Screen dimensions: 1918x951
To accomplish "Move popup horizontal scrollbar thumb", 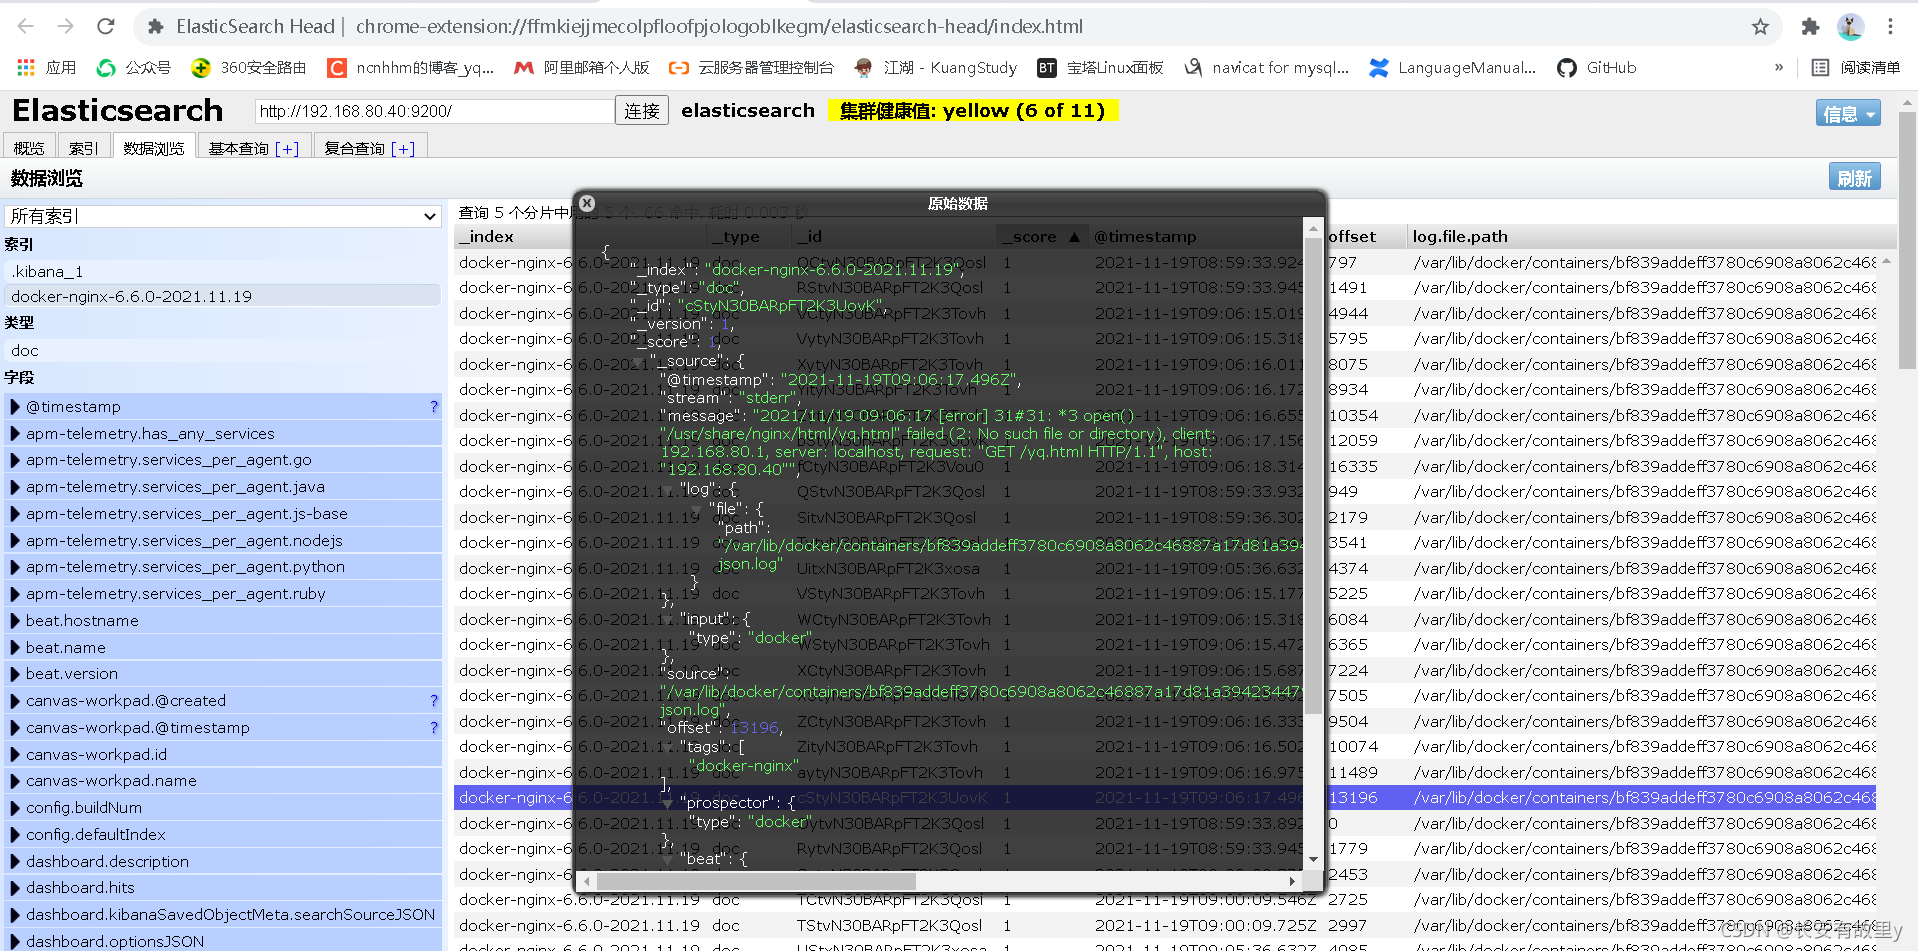I will click(755, 882).
